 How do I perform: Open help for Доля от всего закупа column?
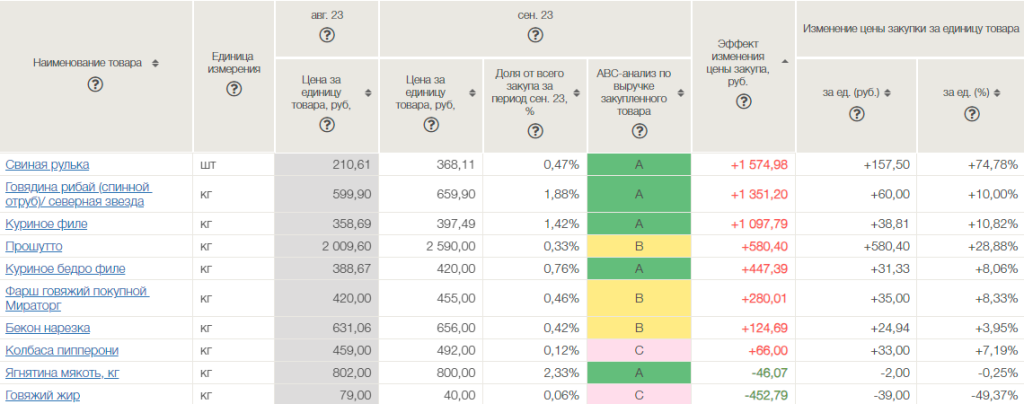point(535,131)
